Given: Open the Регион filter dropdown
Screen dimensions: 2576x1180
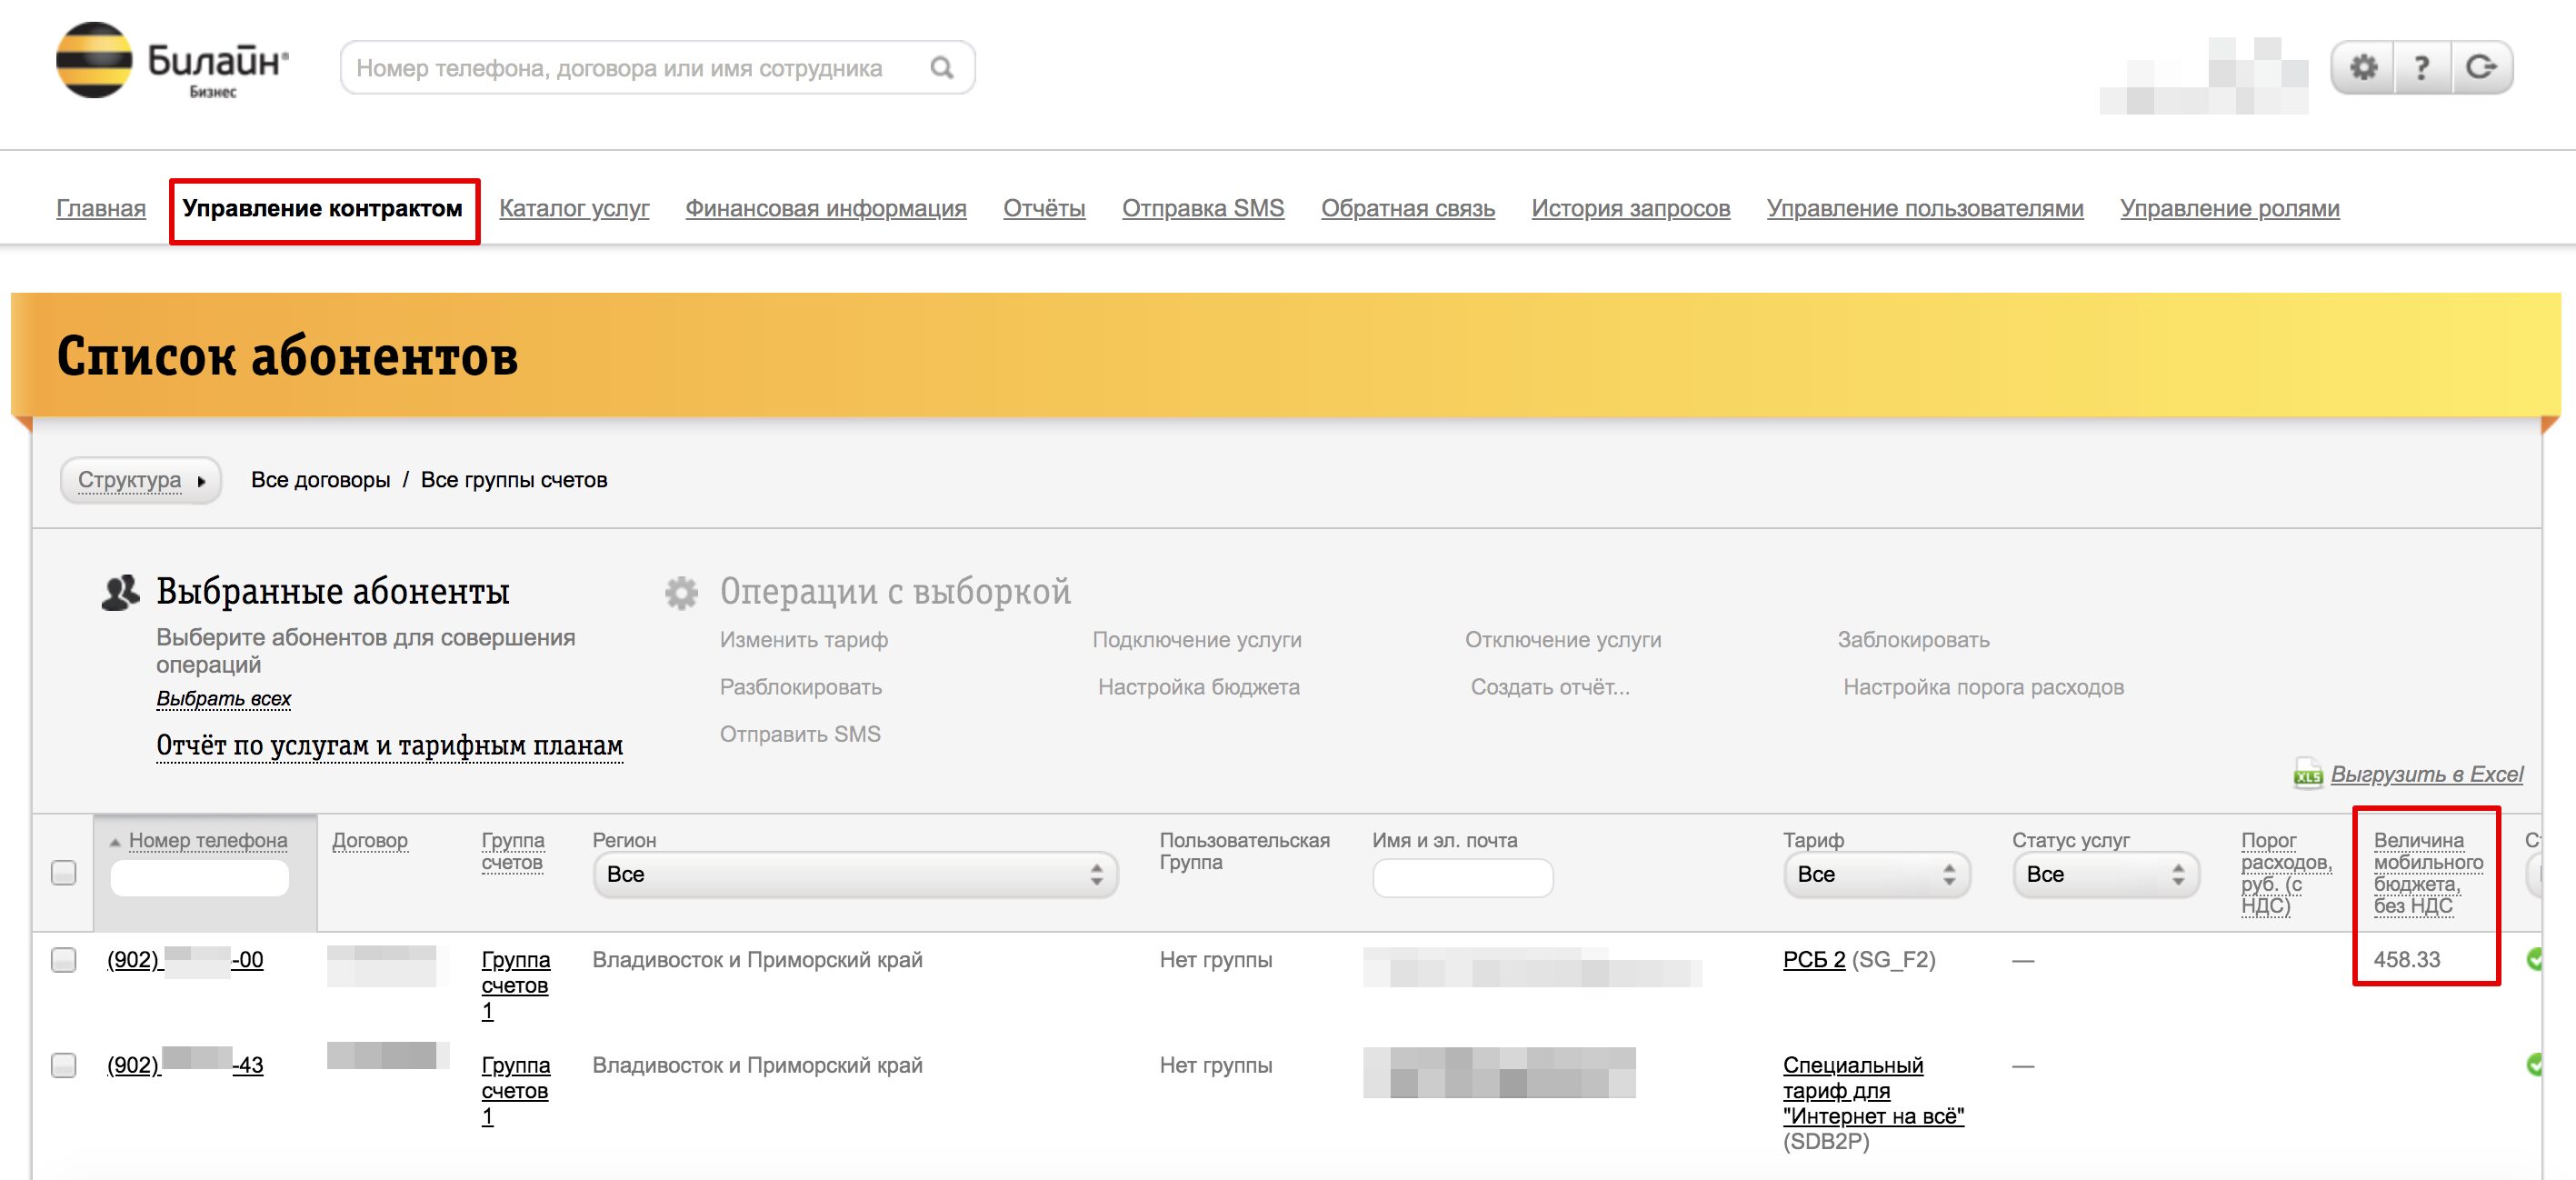Looking at the screenshot, I should tap(855, 874).
